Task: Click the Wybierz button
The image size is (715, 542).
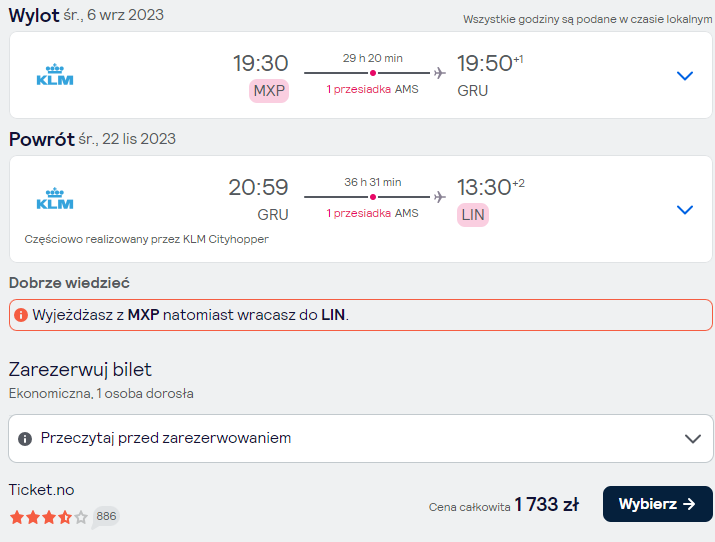Action: click(x=657, y=504)
